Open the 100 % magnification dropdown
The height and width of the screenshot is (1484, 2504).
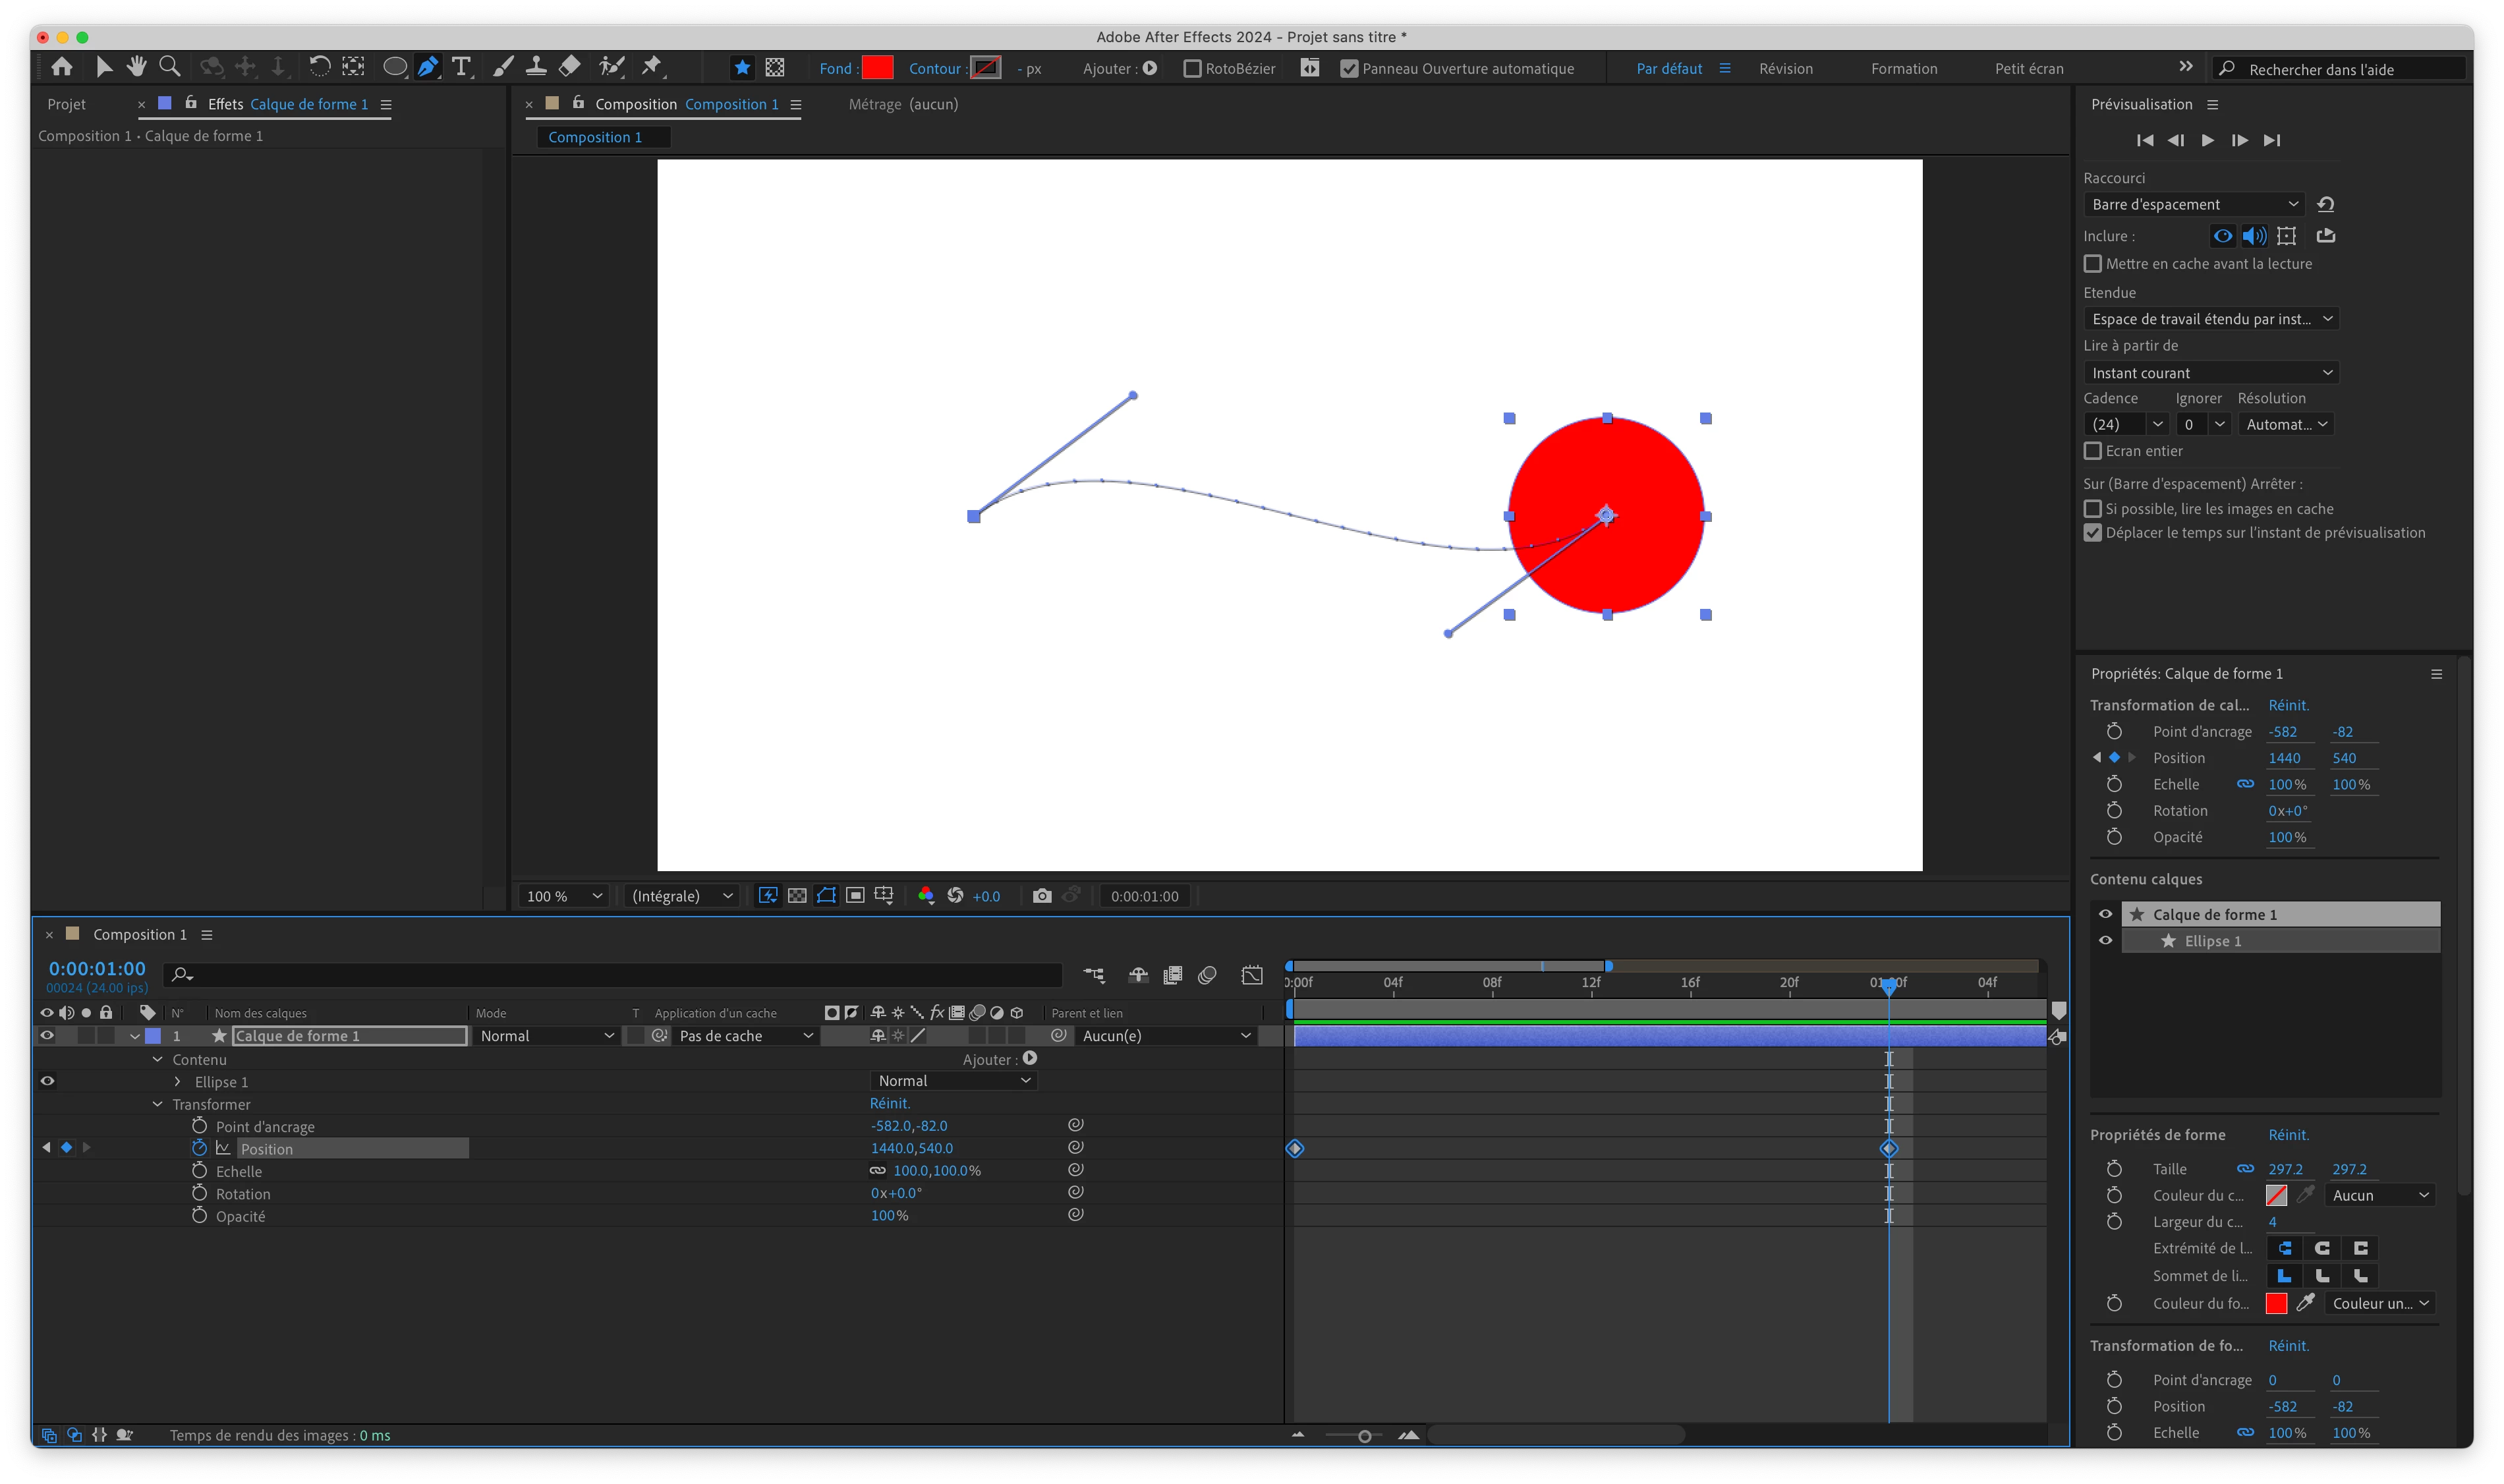click(x=565, y=896)
